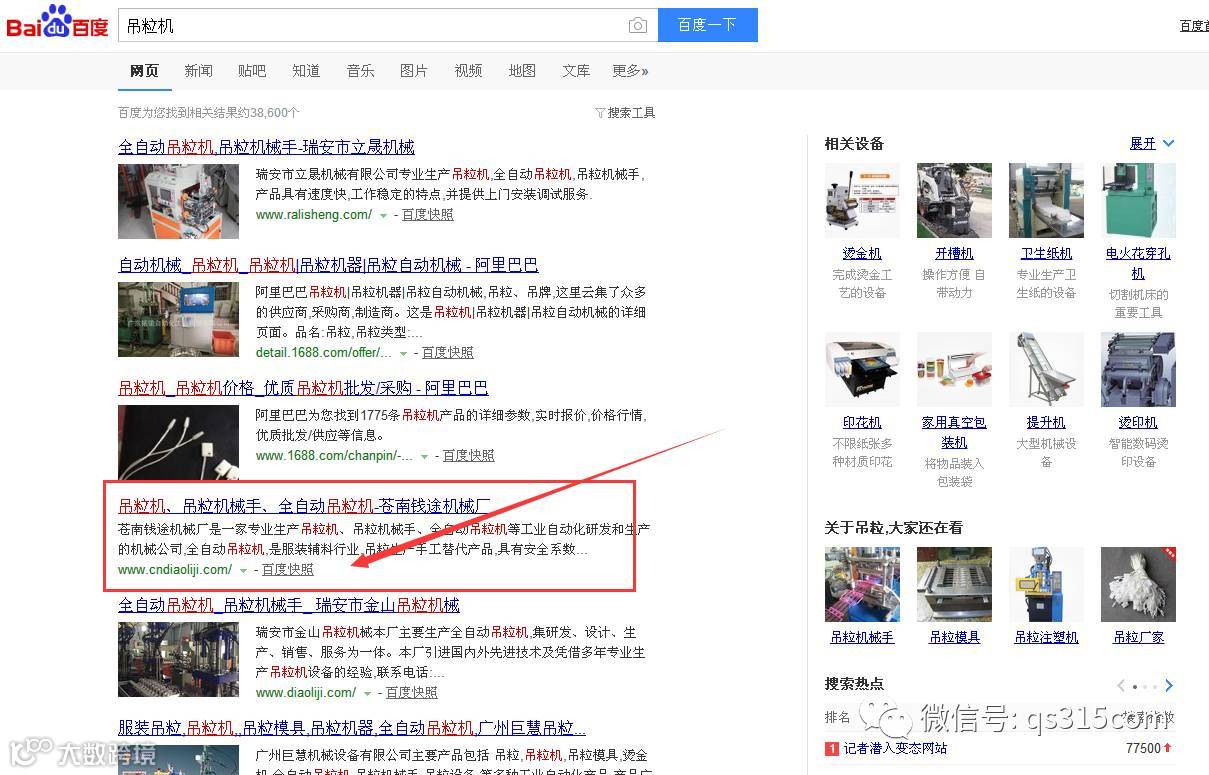This screenshot has width=1209, height=775.
Task: Click 电火花穿孔机 equipment image
Action: point(1138,200)
